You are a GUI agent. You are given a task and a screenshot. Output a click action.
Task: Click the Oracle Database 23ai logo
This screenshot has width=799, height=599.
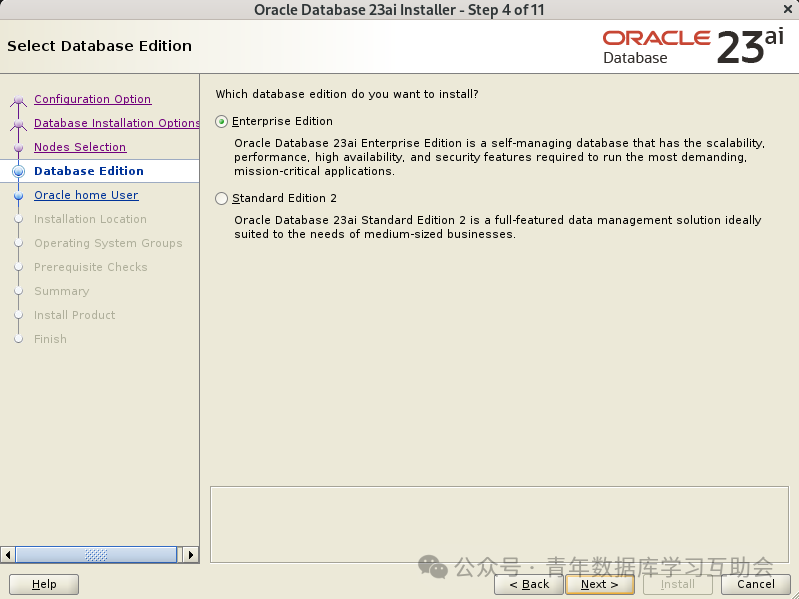(693, 47)
